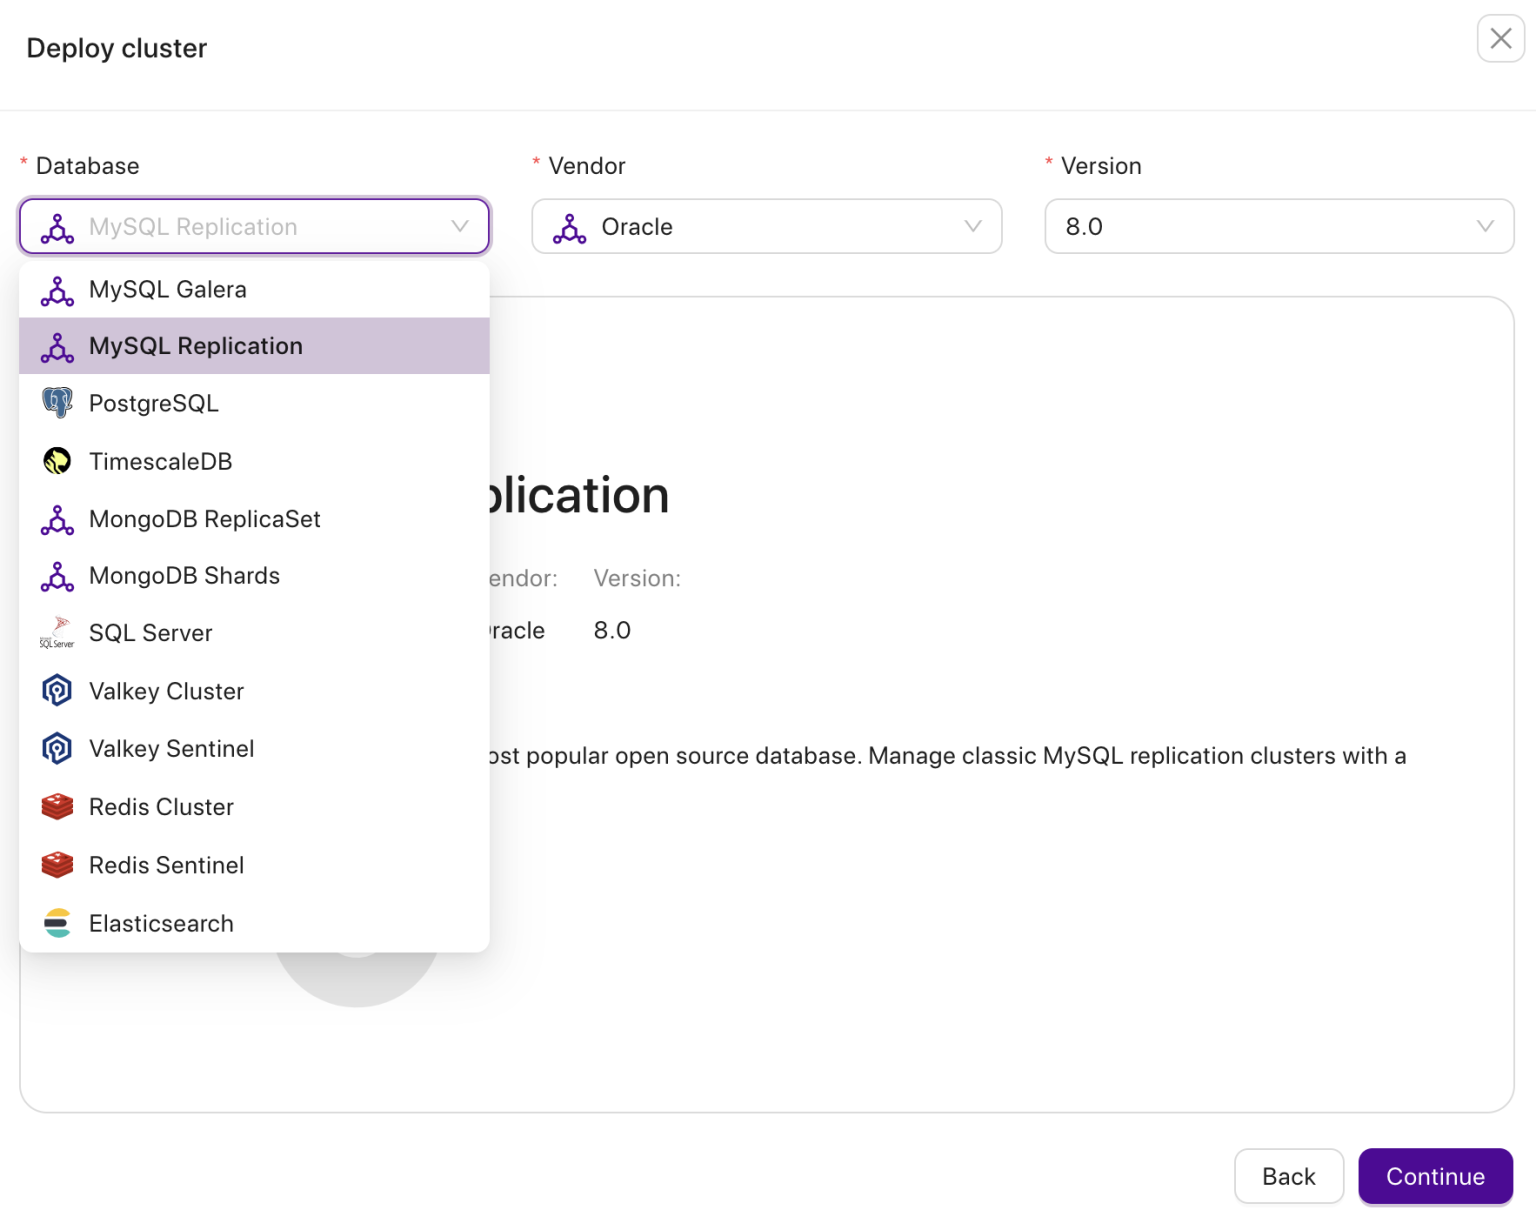Click the SQL Server logo icon
Viewport: 1536px width, 1230px height.
[57, 633]
